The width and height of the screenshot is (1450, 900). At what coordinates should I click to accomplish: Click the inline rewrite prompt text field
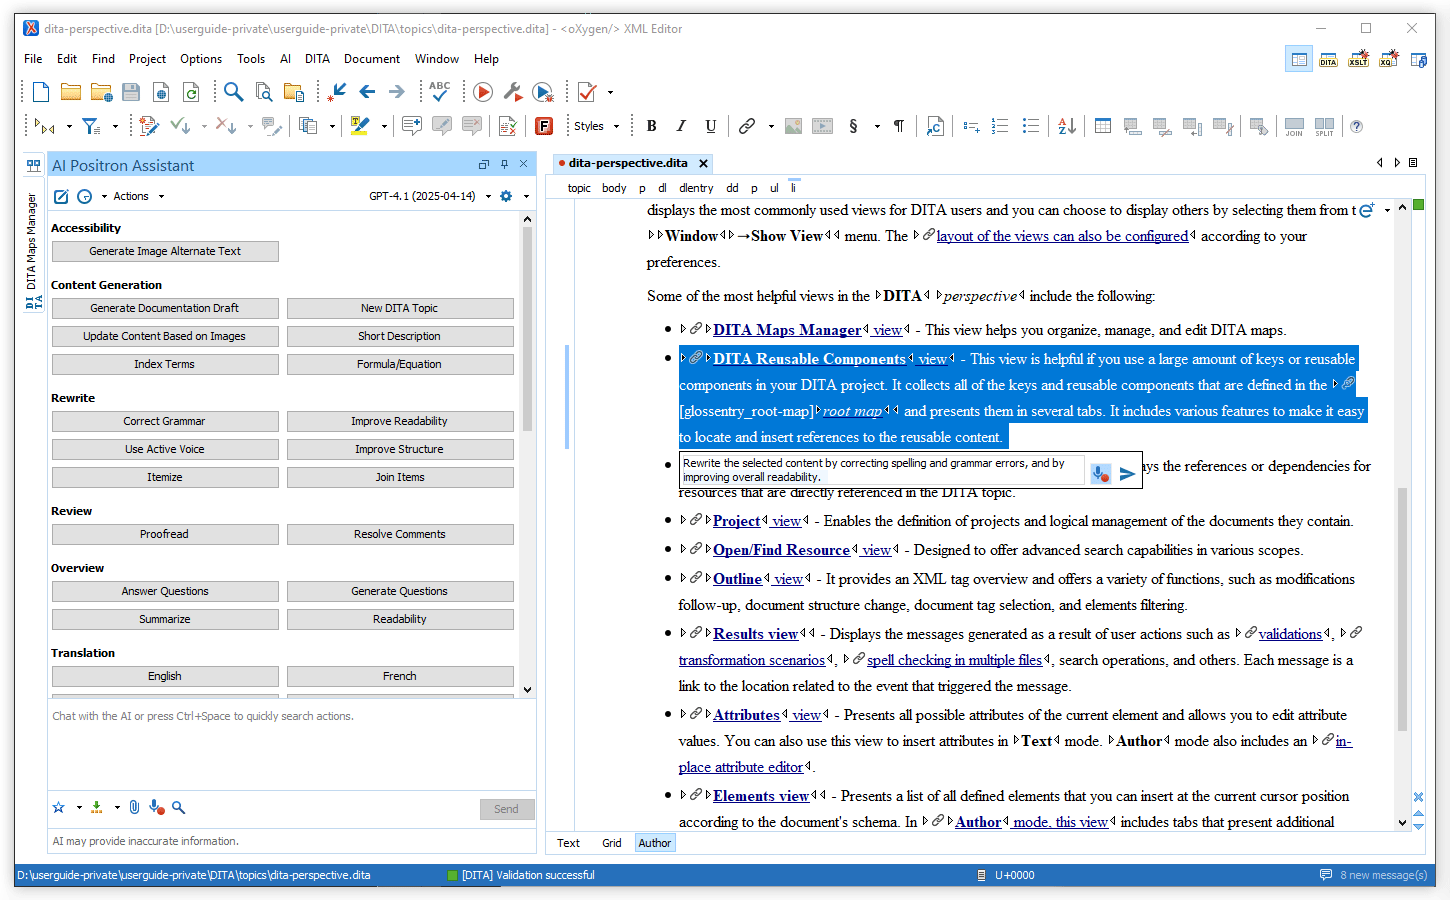click(x=882, y=470)
